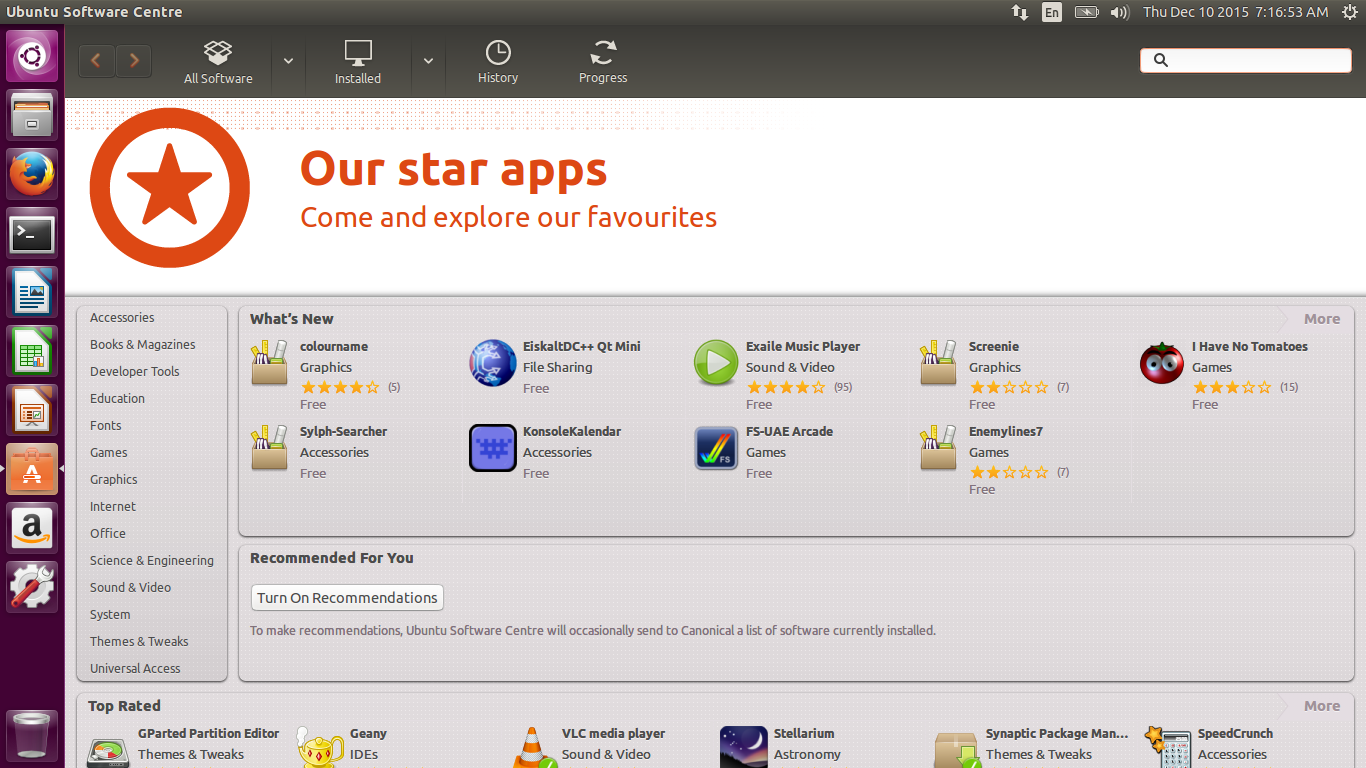Open the History view

pyautogui.click(x=498, y=62)
